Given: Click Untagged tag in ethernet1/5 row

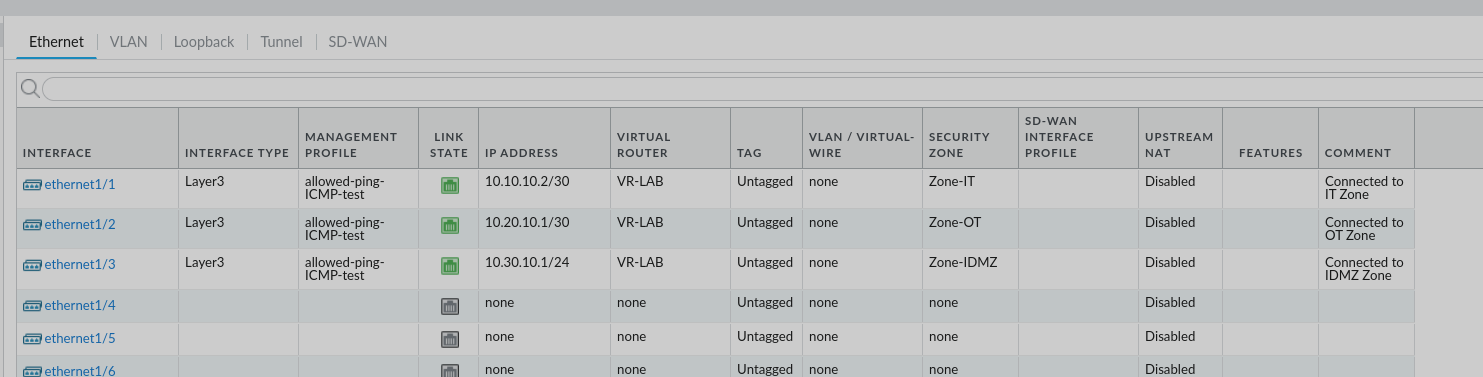Looking at the screenshot, I should 765,337.
